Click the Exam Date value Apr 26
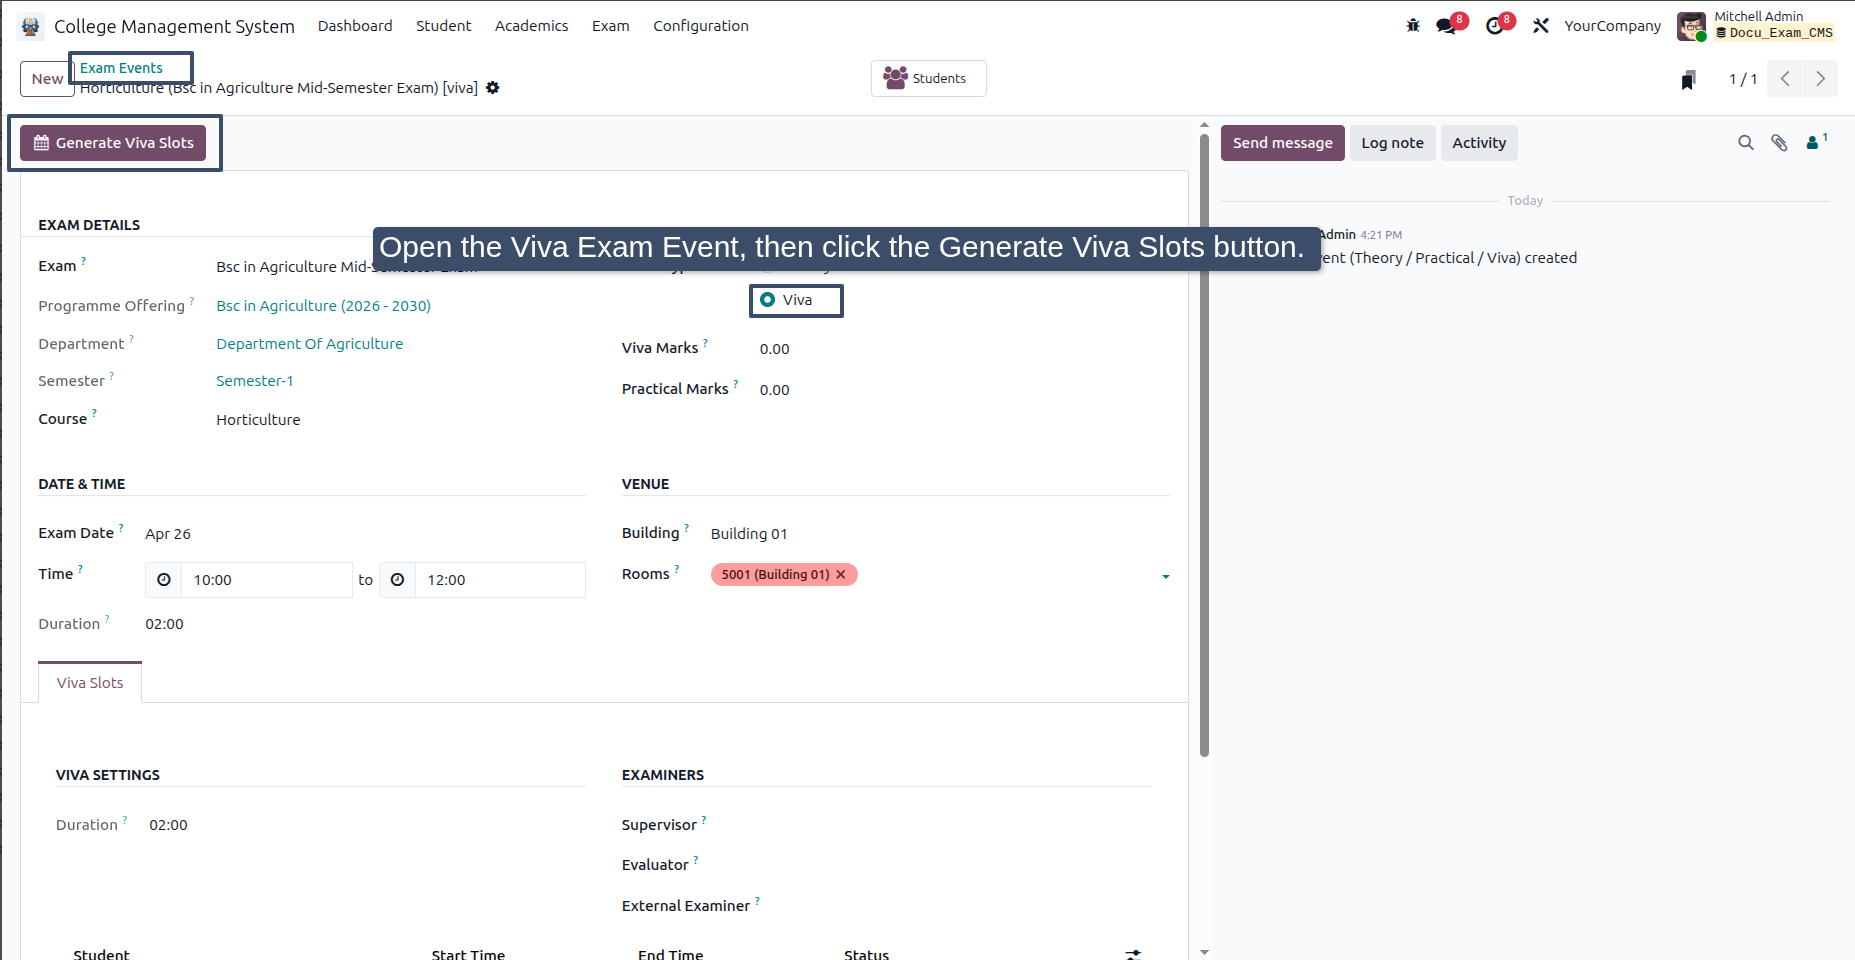 tap(168, 534)
